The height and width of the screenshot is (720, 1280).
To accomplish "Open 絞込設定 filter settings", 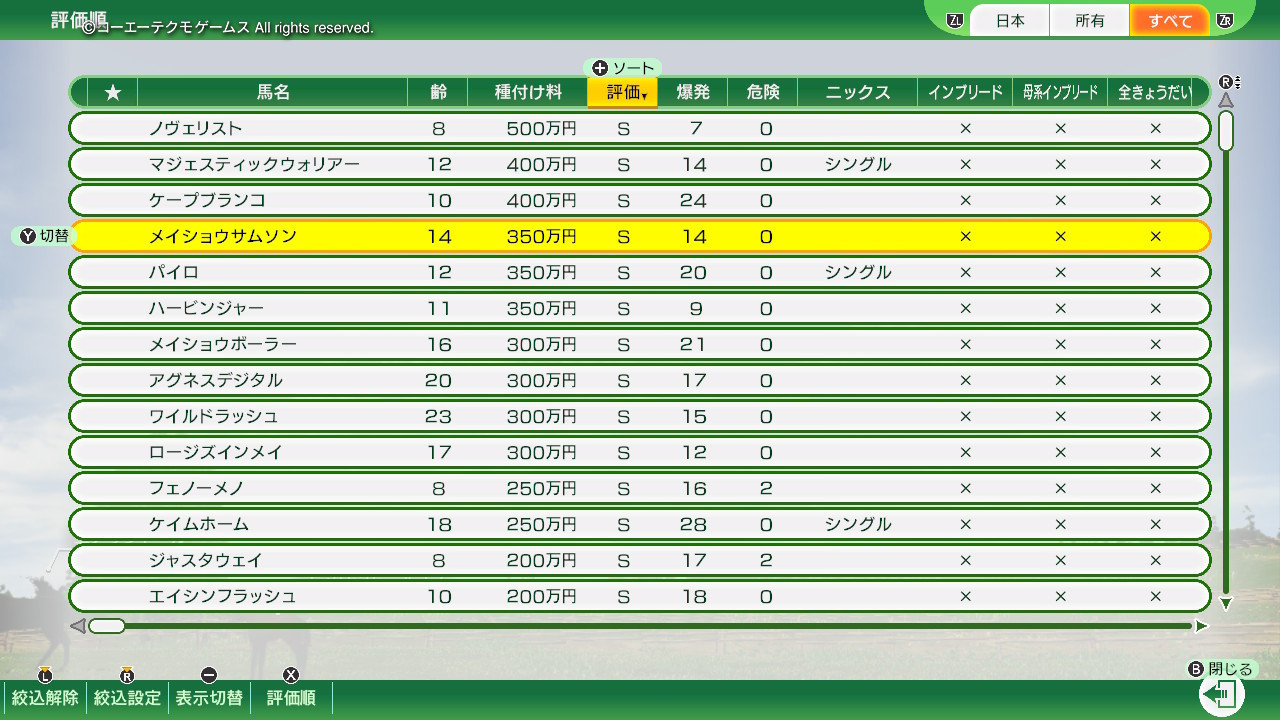I will (127, 698).
